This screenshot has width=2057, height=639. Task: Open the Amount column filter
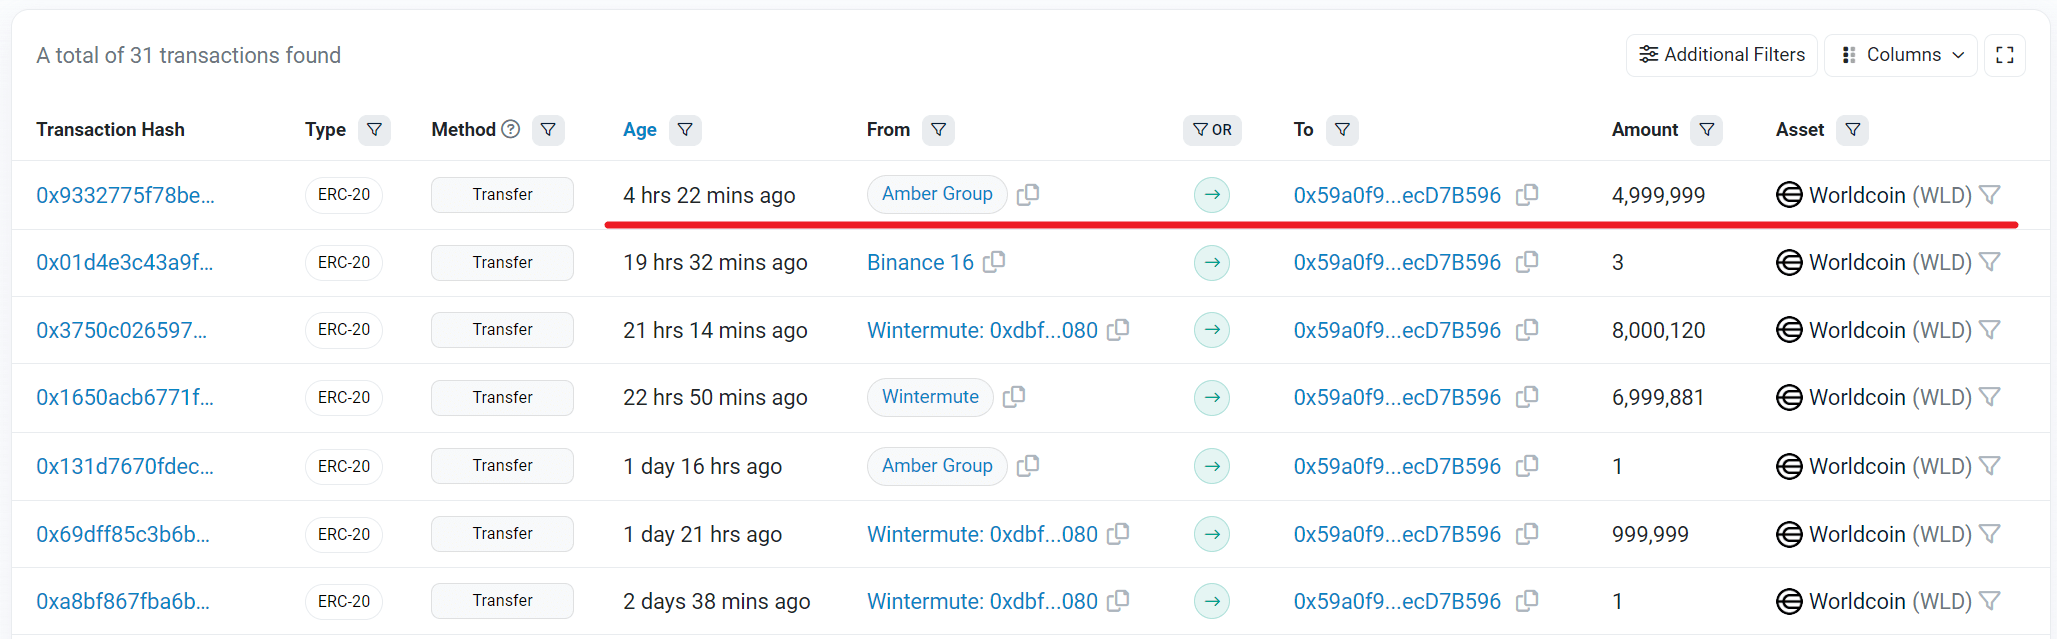coord(1706,130)
